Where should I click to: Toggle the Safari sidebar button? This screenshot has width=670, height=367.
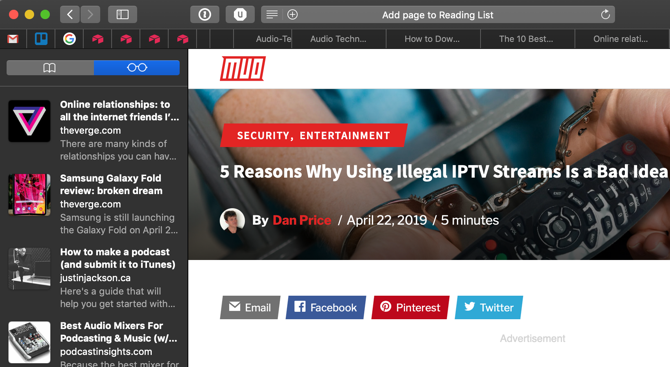[123, 15]
